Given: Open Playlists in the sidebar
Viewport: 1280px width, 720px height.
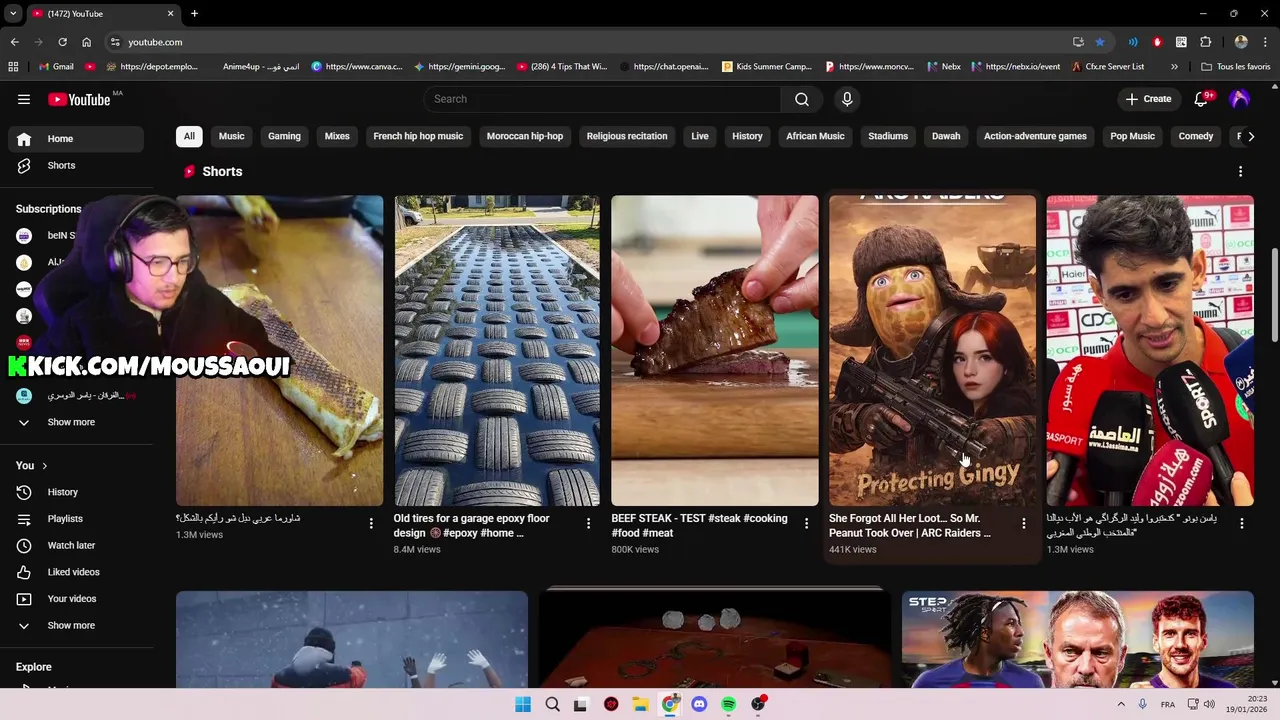Looking at the screenshot, I should (x=76, y=519).
